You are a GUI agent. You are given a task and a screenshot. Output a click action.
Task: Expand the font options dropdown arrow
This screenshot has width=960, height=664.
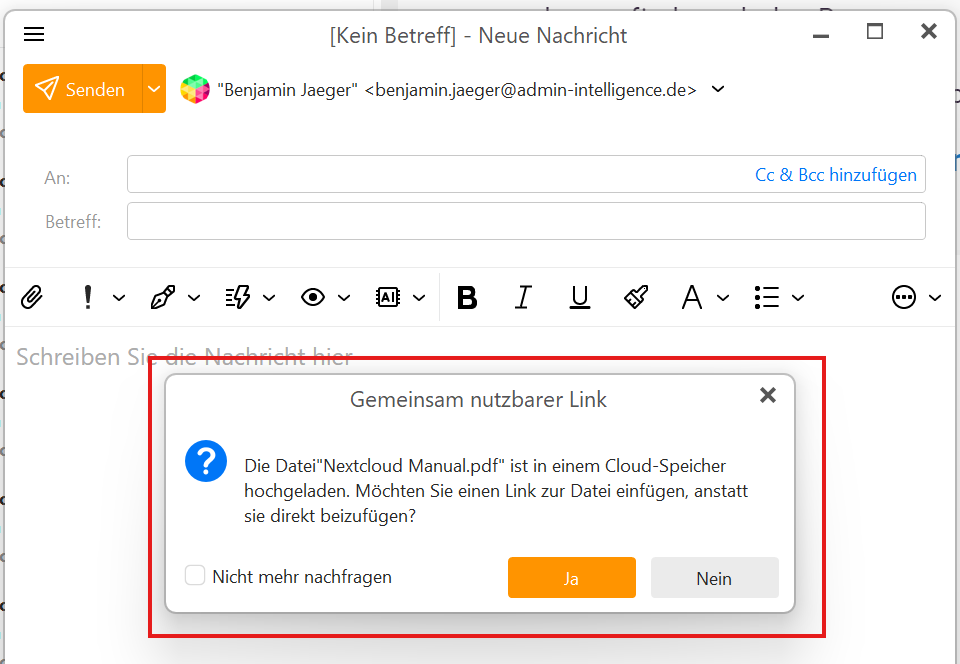[x=723, y=298]
